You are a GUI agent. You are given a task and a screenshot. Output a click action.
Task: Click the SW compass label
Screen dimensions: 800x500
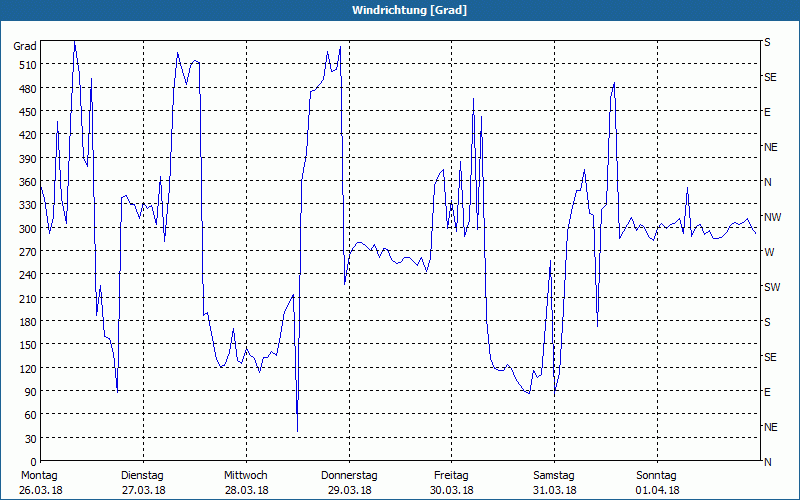click(772, 287)
